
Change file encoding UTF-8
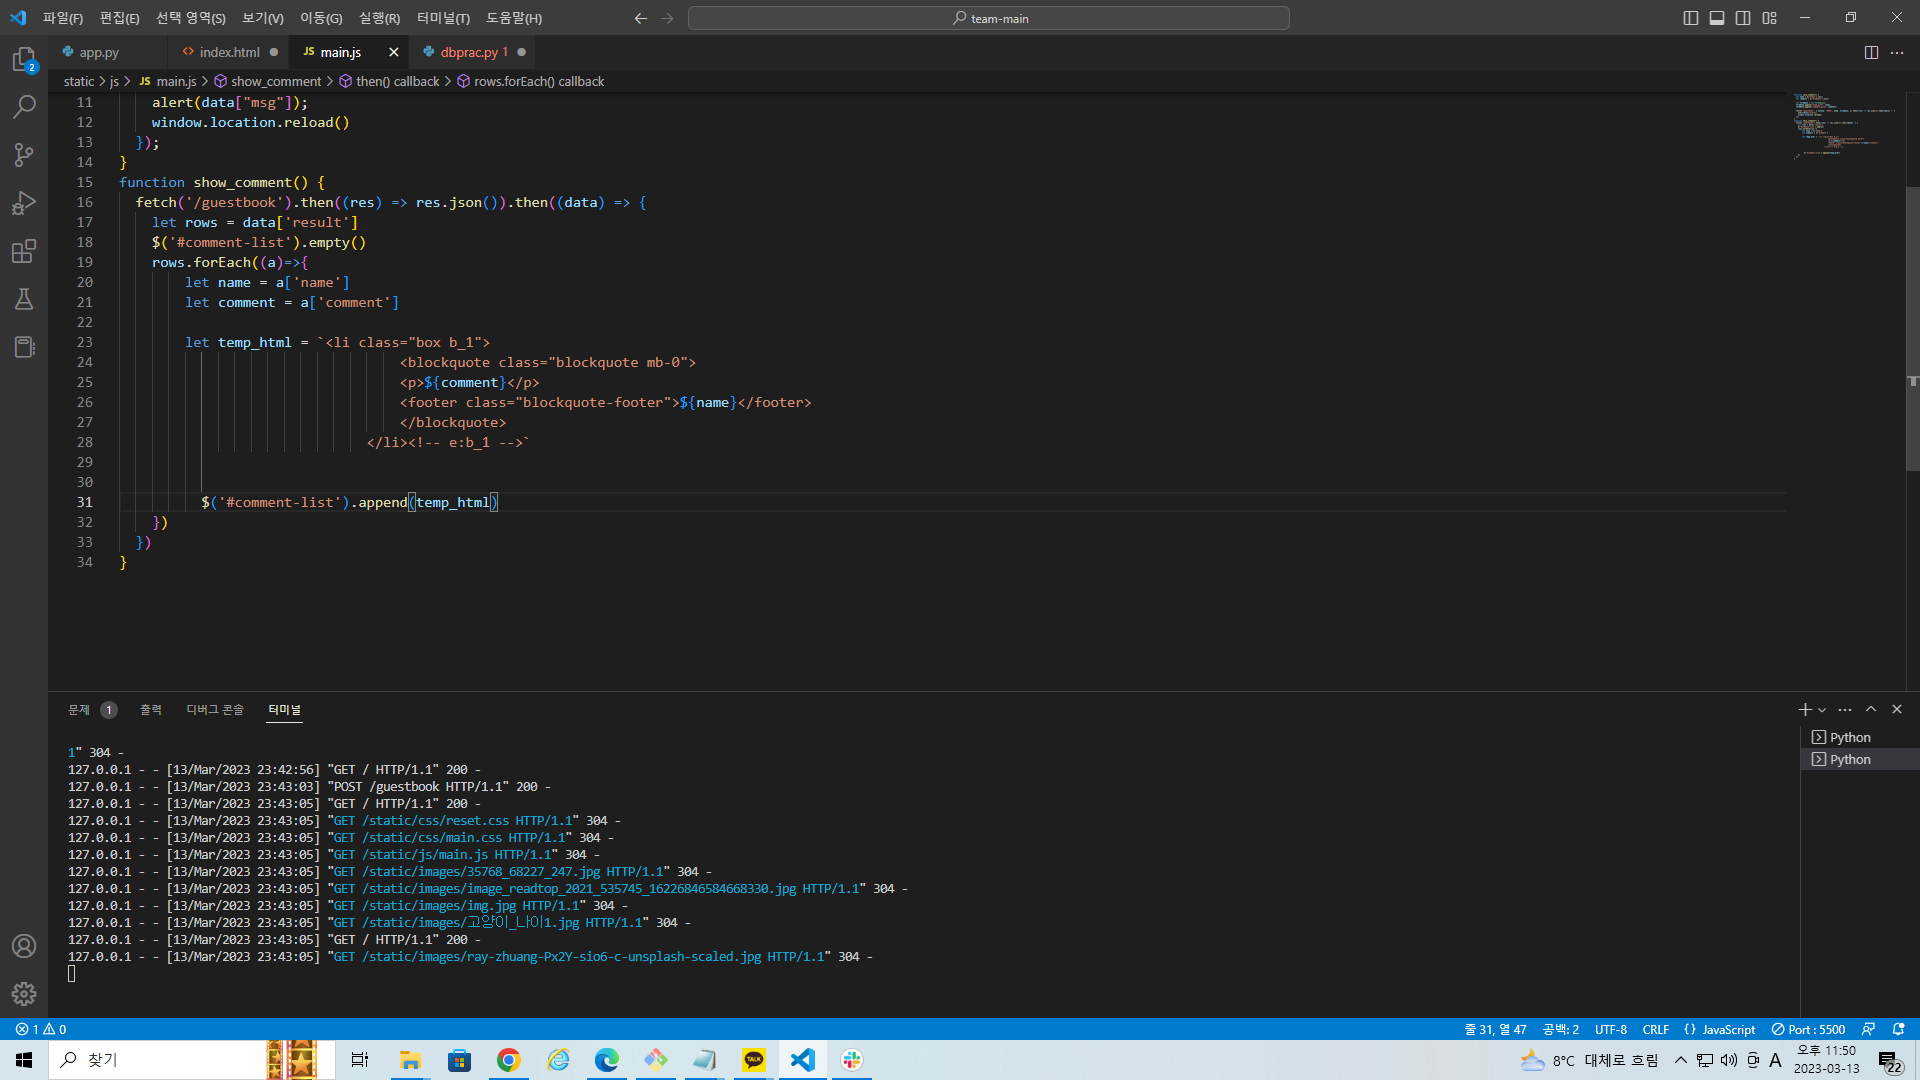pos(1610,1029)
